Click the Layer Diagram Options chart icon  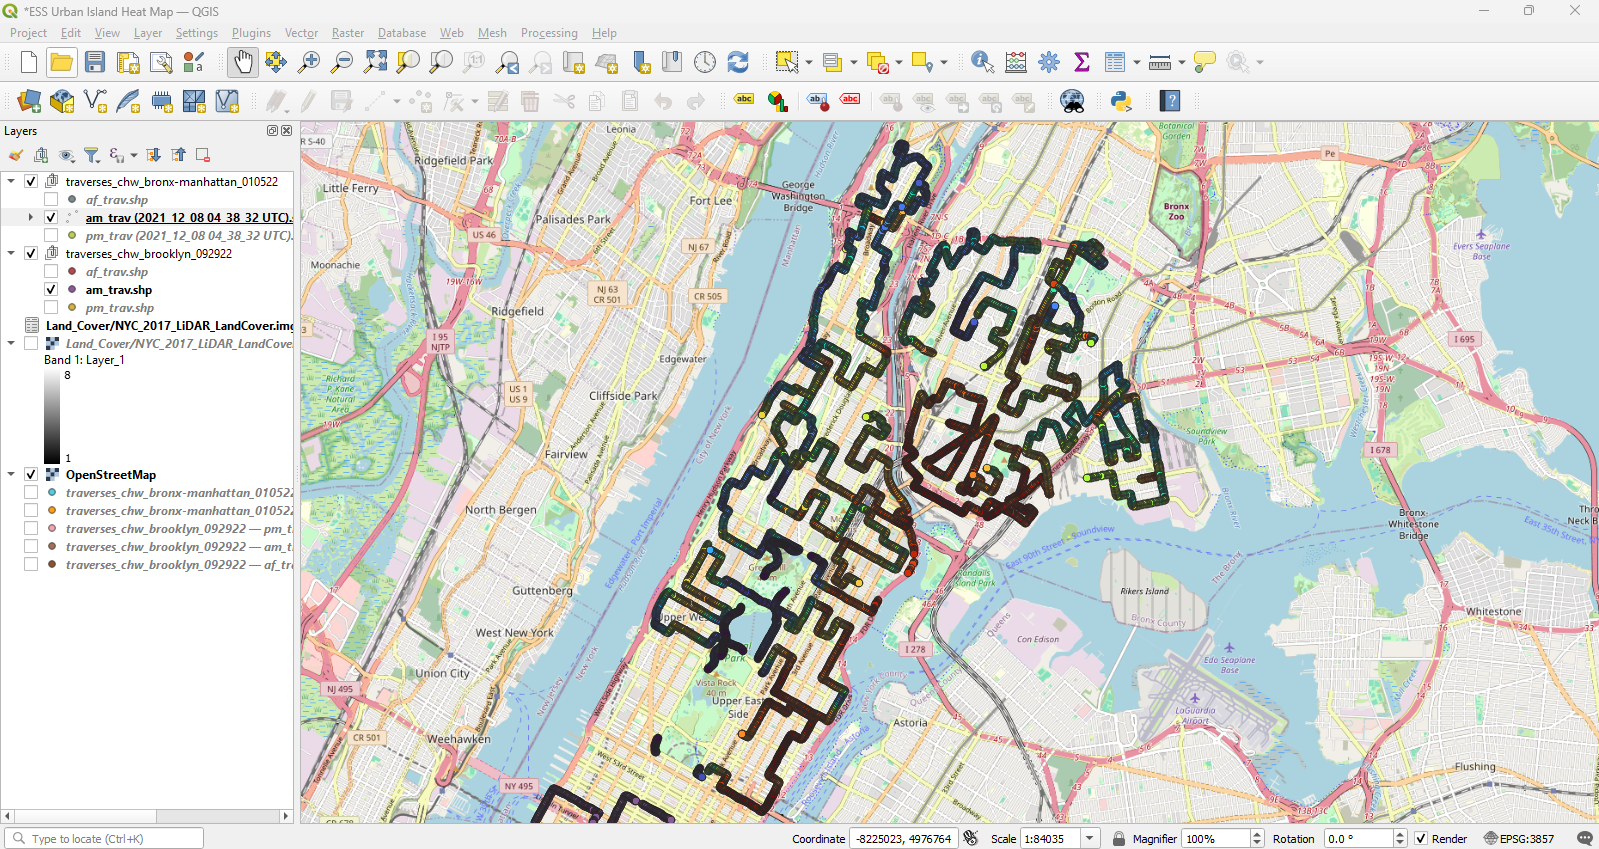(777, 101)
